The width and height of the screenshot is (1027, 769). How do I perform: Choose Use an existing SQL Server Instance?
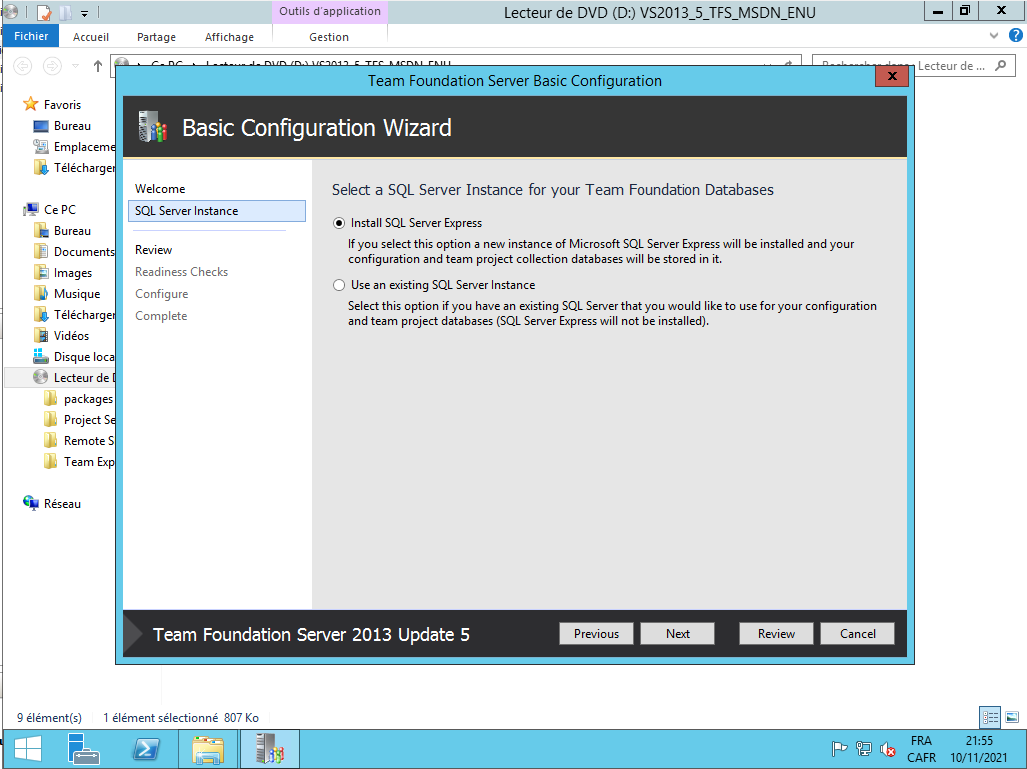click(x=339, y=285)
